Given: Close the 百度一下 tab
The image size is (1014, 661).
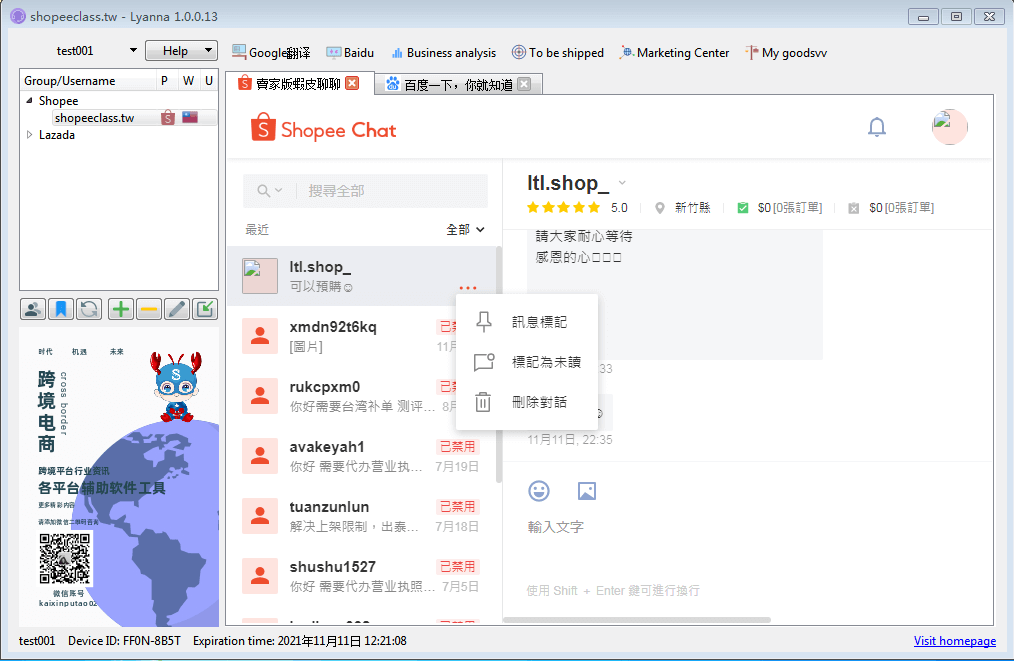Looking at the screenshot, I should pos(524,83).
